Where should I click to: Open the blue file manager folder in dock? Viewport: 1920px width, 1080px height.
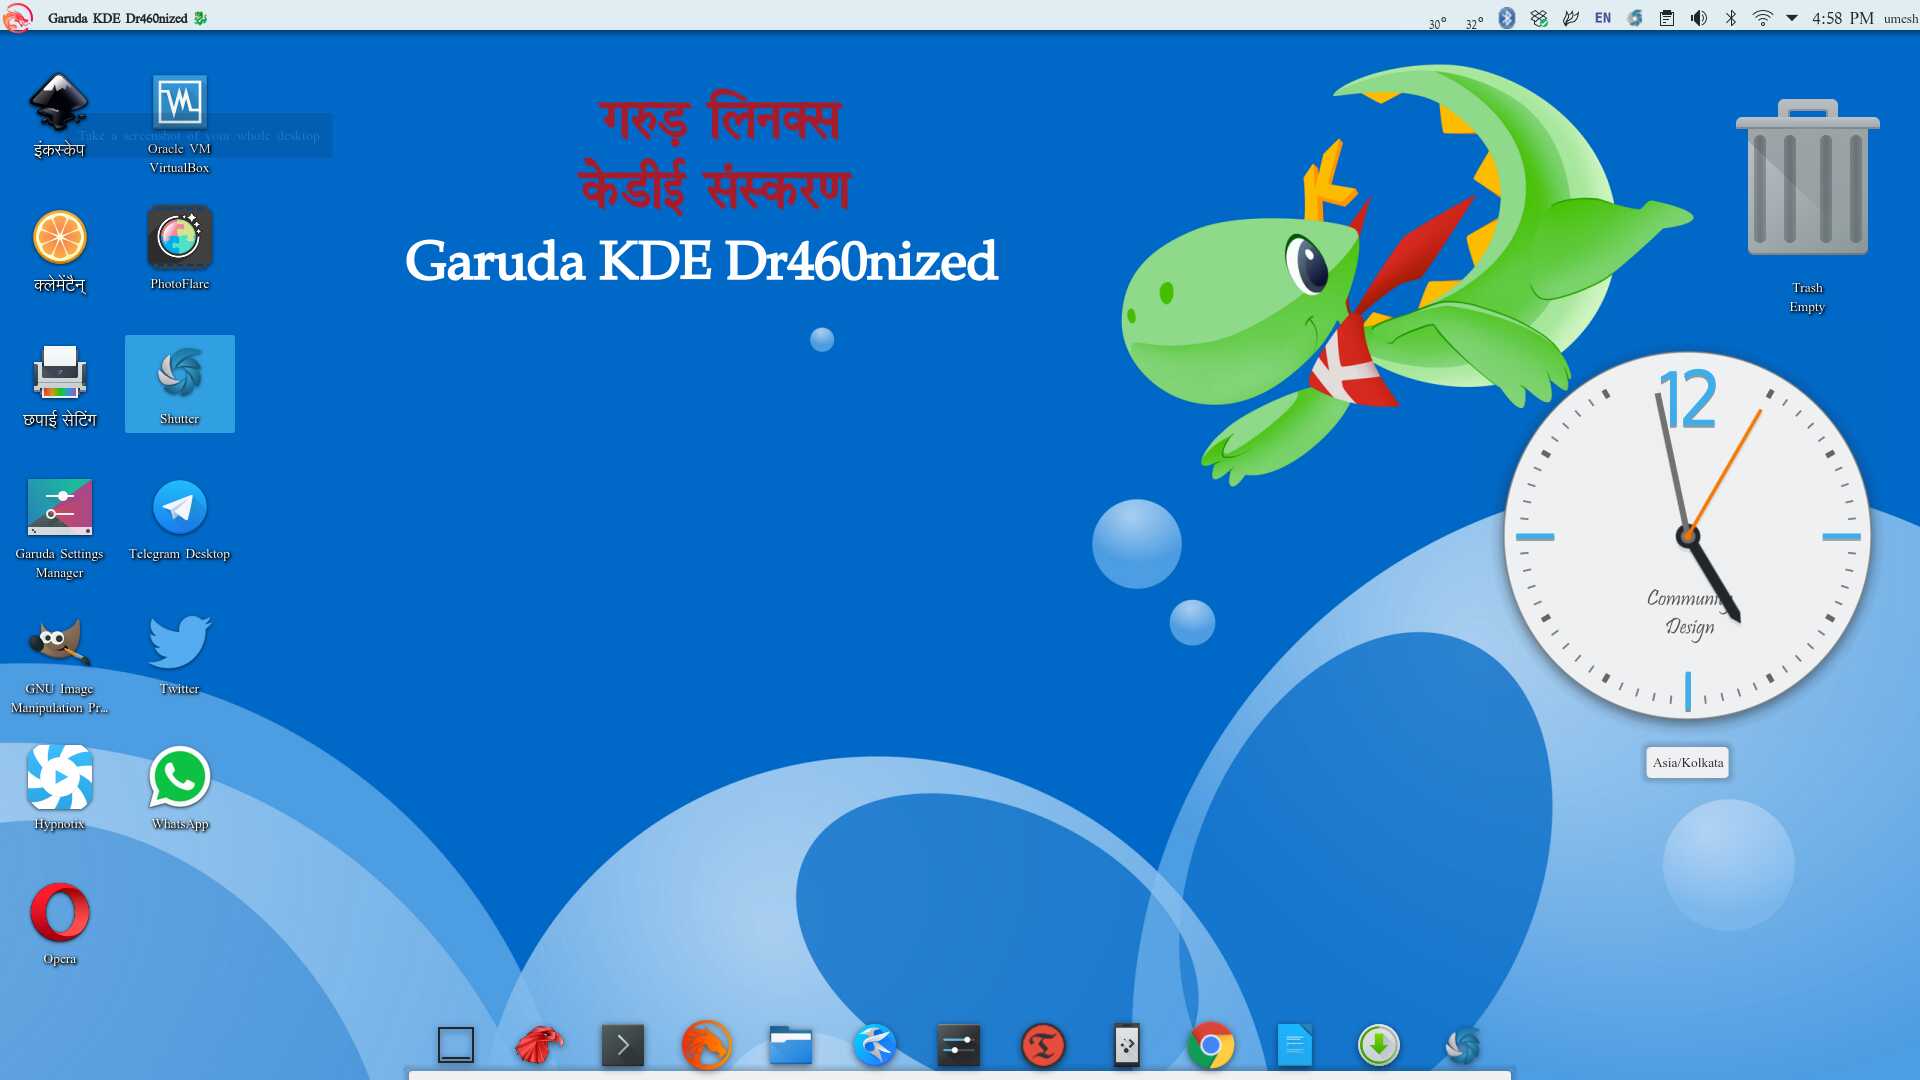tap(791, 1046)
